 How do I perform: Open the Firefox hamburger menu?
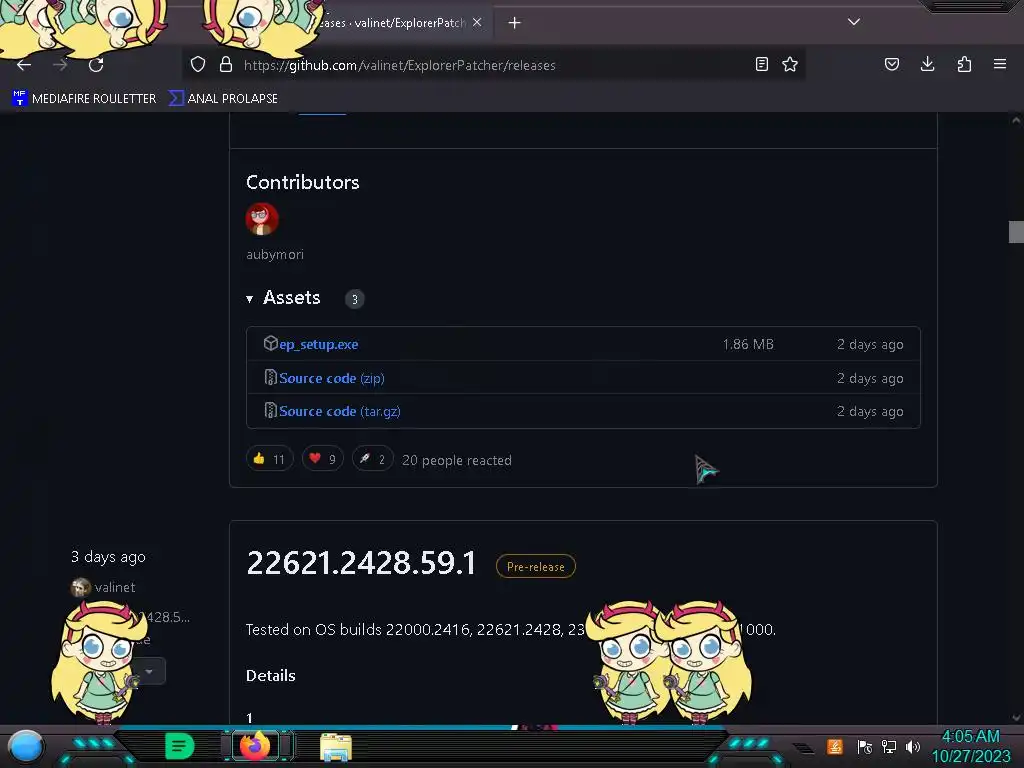point(1000,64)
